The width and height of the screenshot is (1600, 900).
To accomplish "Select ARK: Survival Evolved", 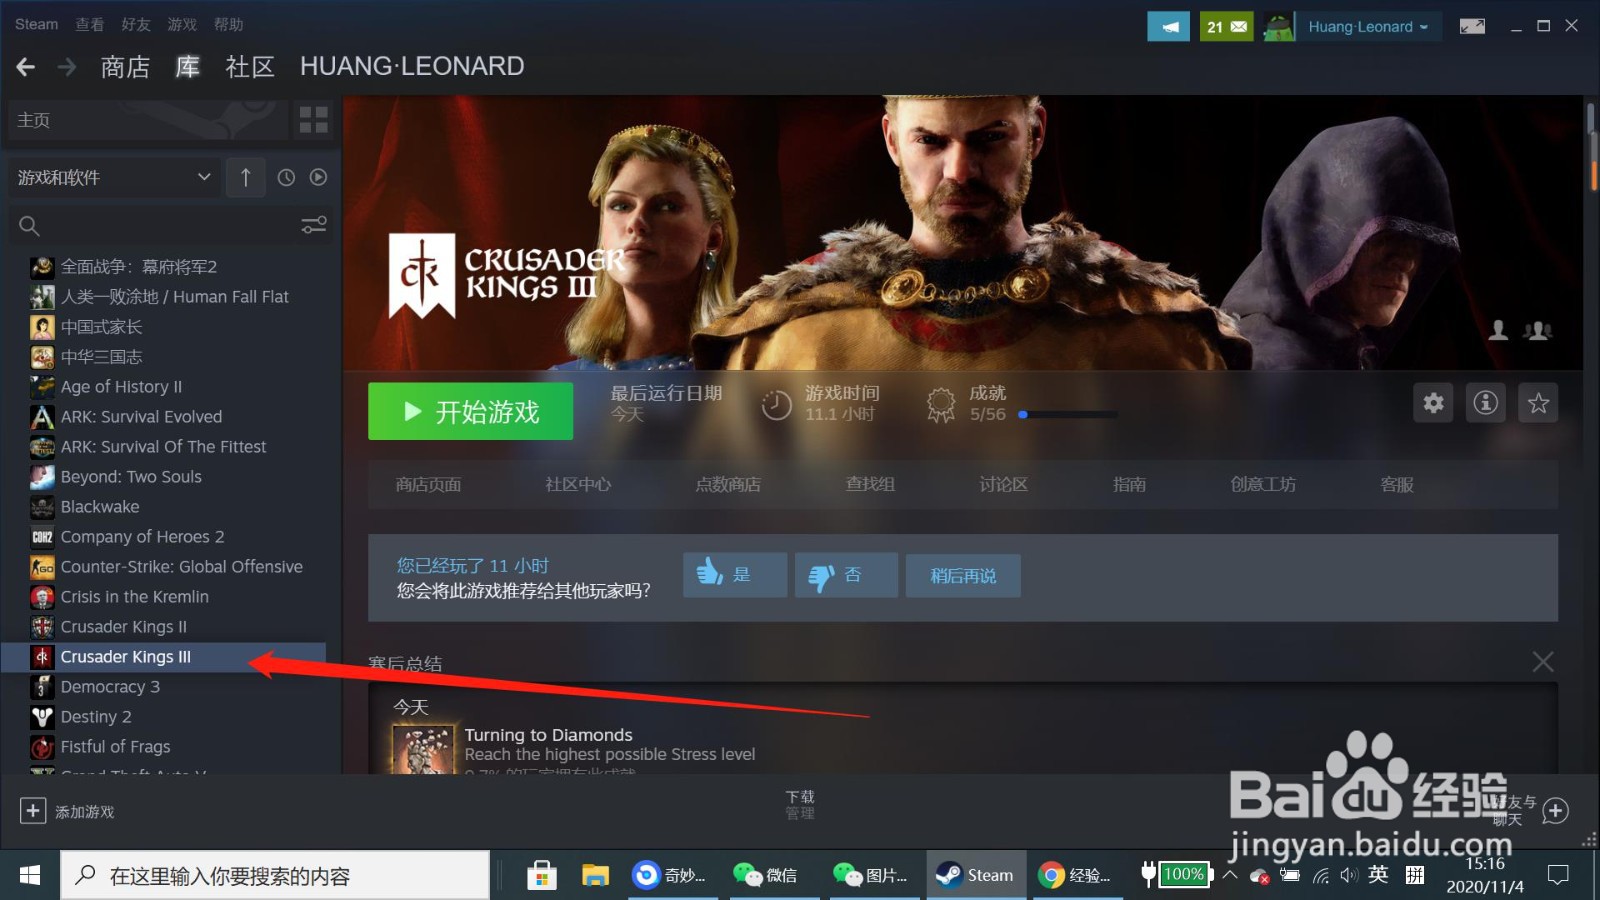I will 164,417.
